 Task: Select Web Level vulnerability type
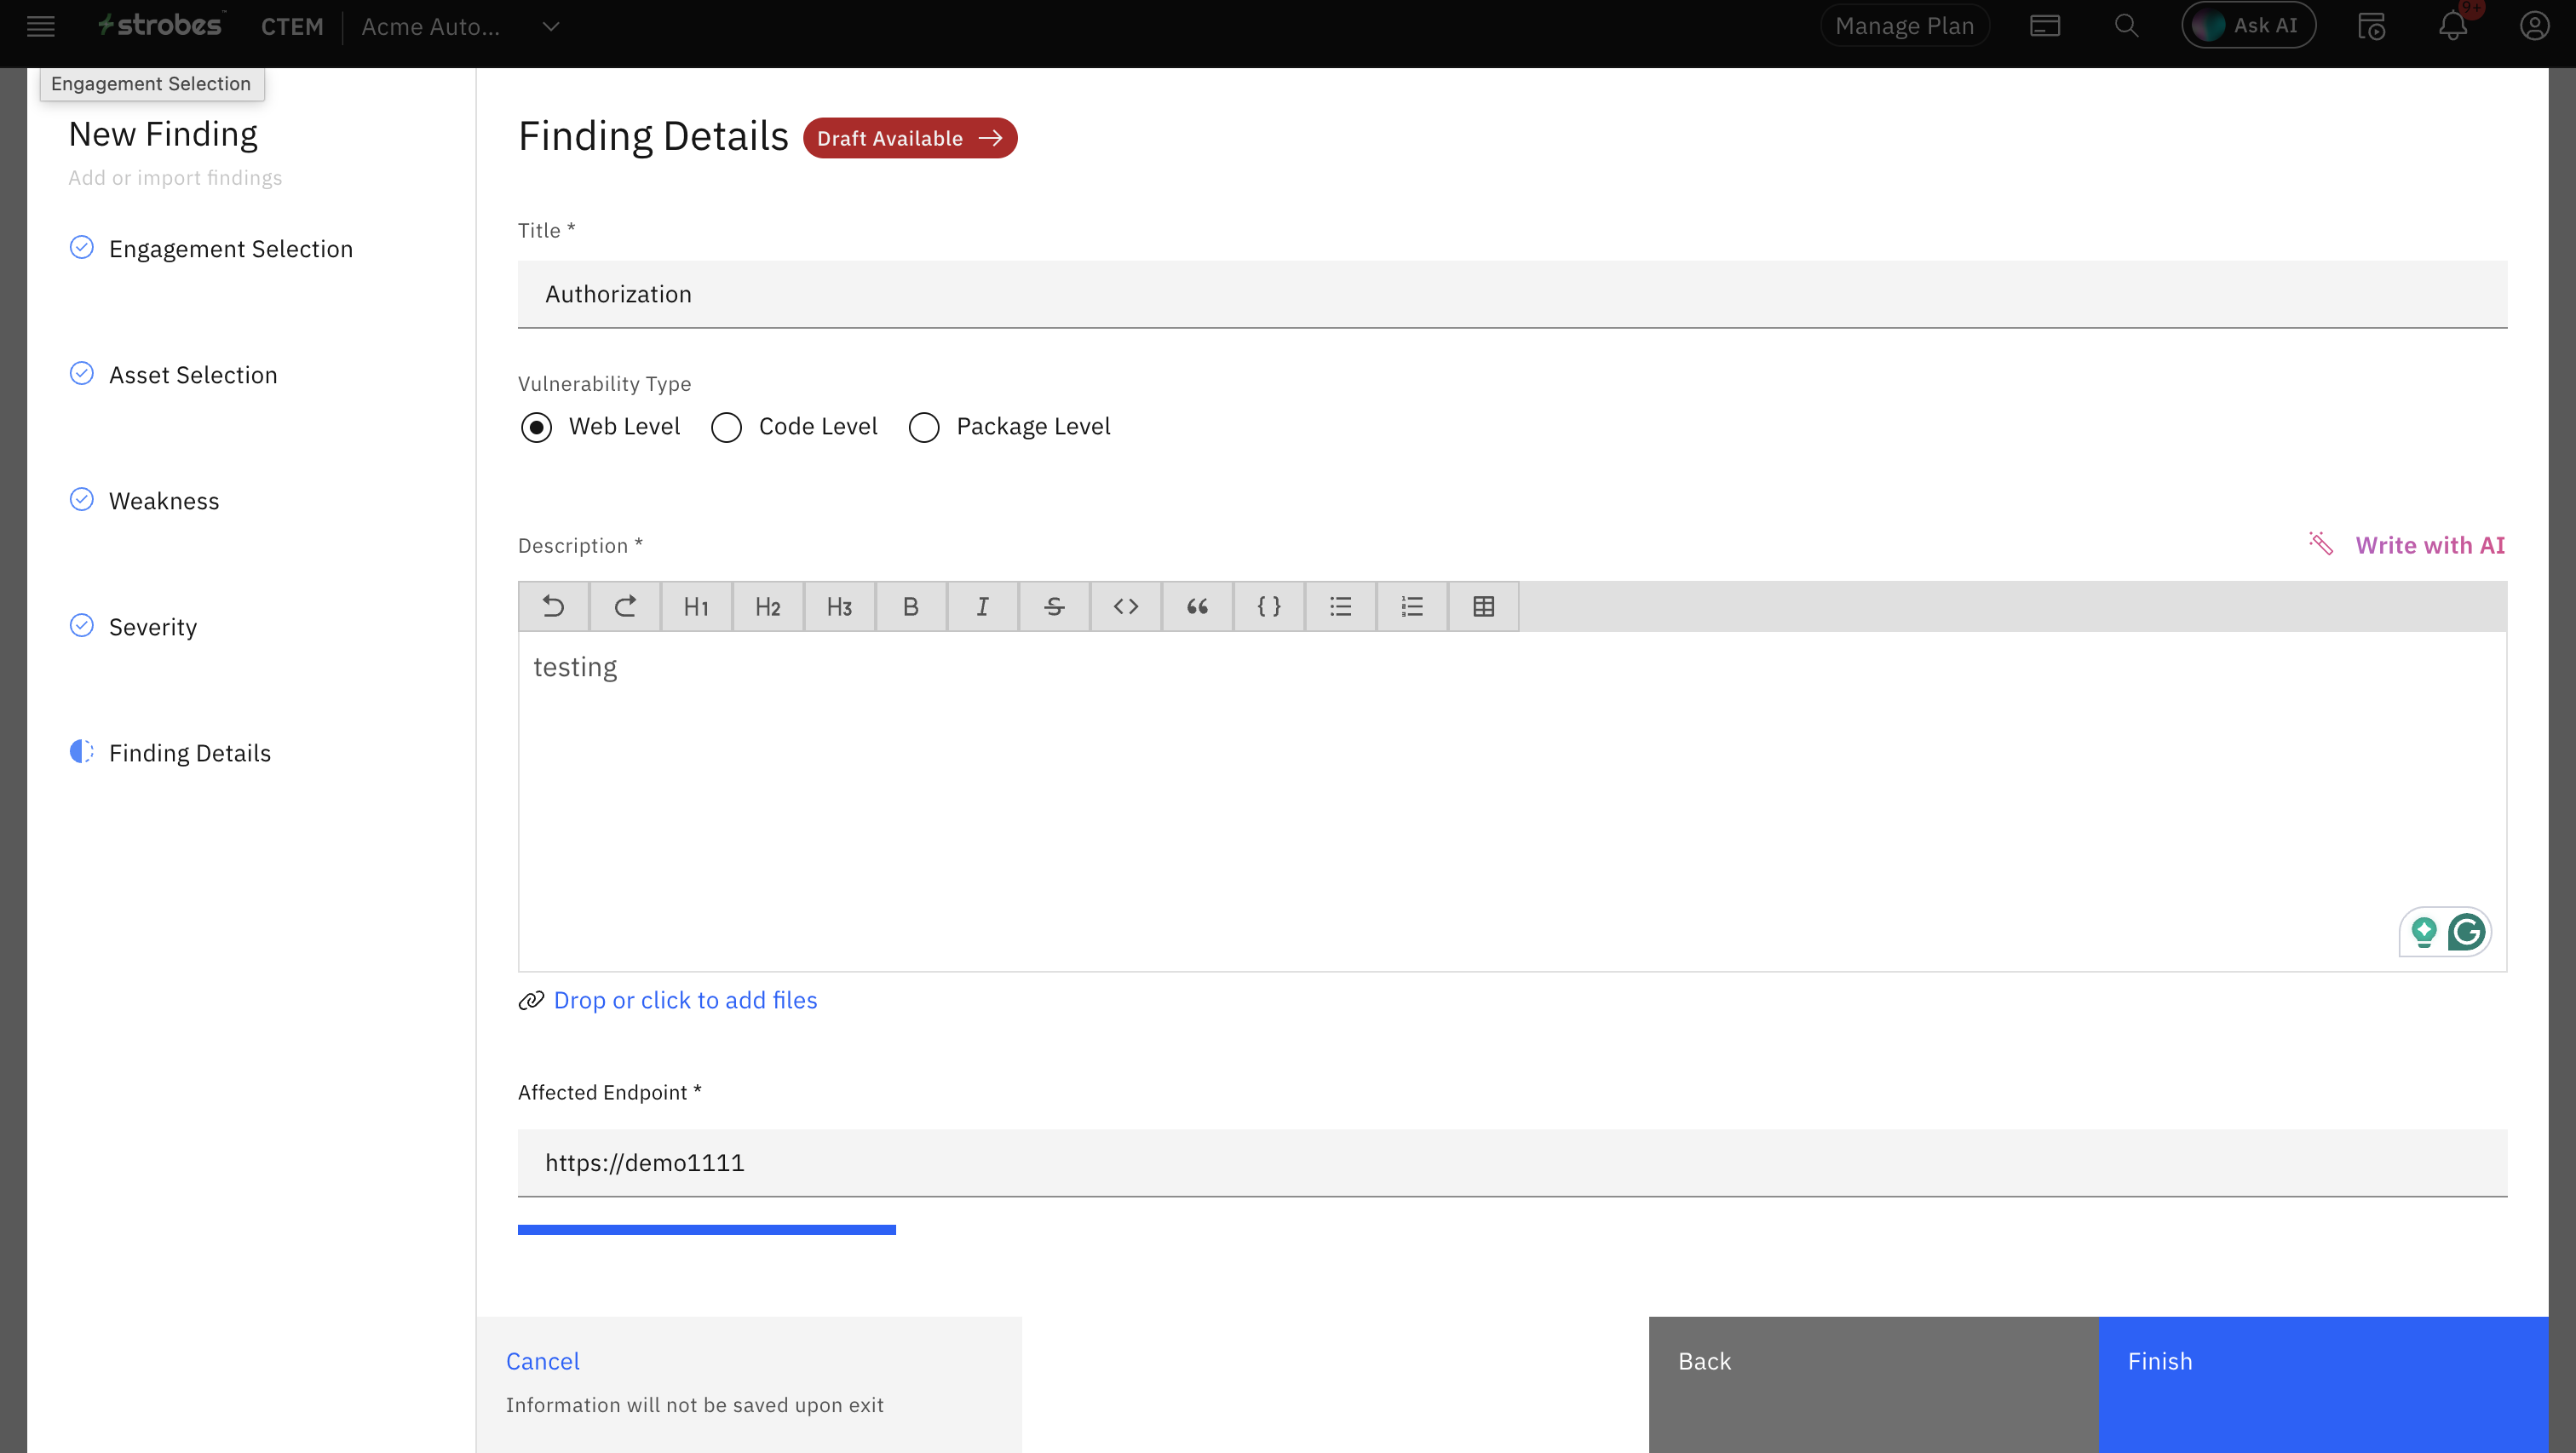(x=537, y=427)
